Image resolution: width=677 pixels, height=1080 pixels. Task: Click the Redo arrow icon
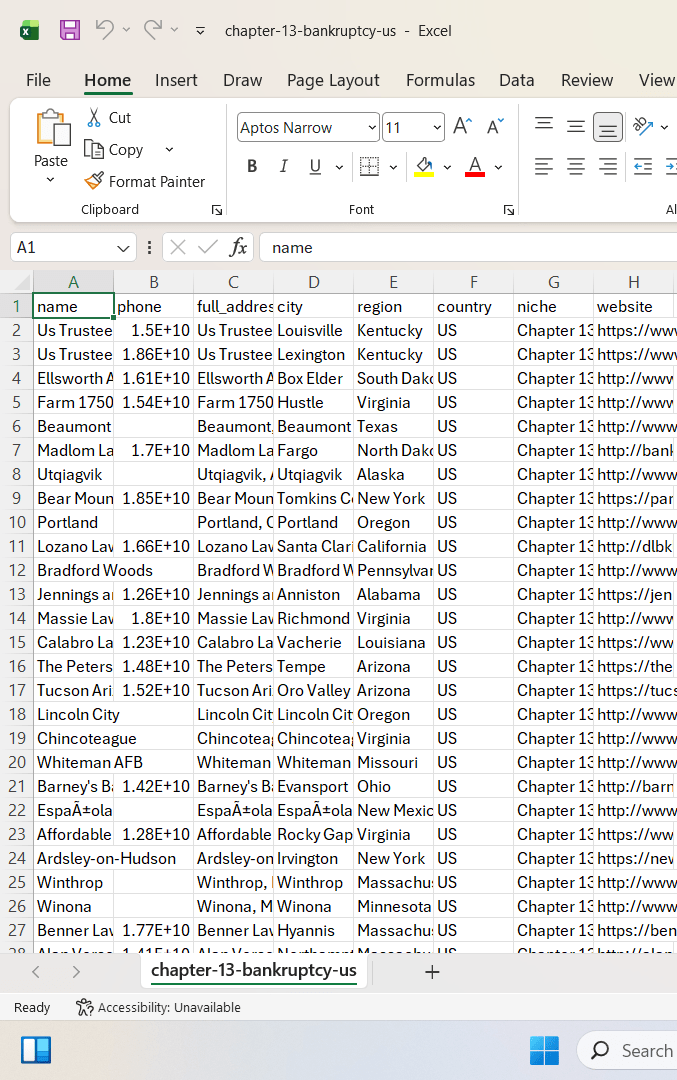coord(153,30)
